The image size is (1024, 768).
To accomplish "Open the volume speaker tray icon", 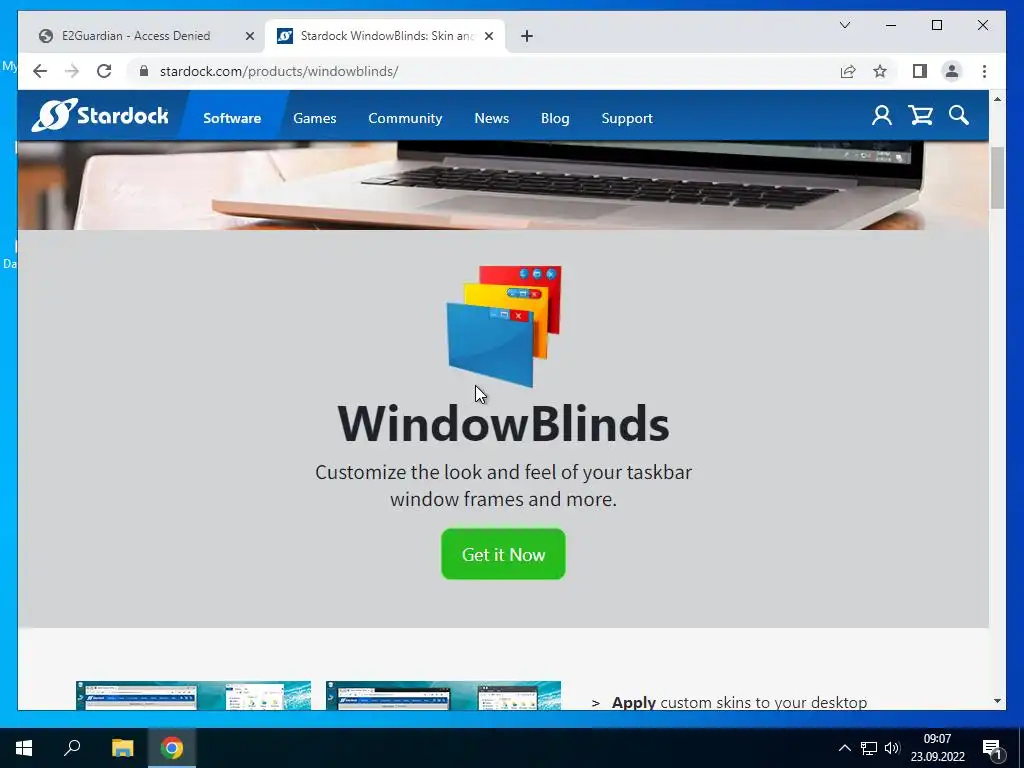I will (892, 748).
